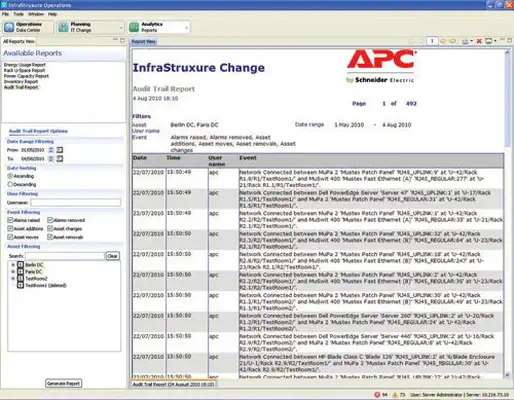Click the Berlin DC location icon
This screenshot has height=400, width=514.
[20, 265]
